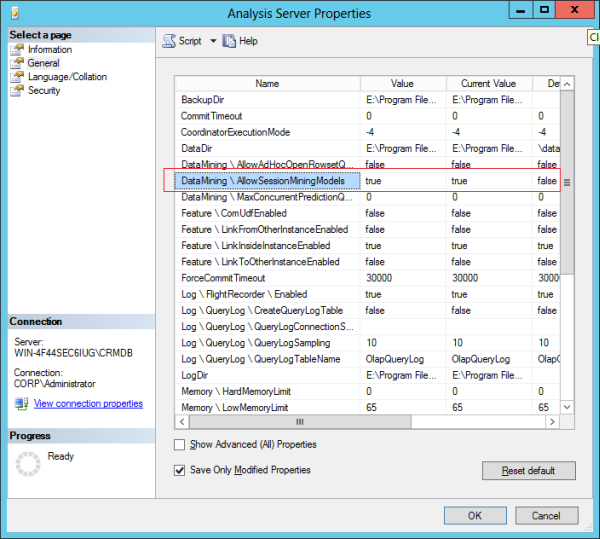Select Memory \ HardMemoryLimit row
Viewport: 600px width, 539px height.
pos(367,391)
